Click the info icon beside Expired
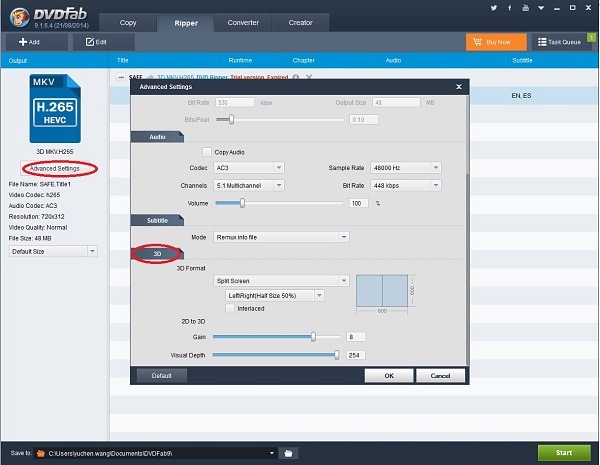Viewport: 600px width, 465px height. click(x=295, y=77)
